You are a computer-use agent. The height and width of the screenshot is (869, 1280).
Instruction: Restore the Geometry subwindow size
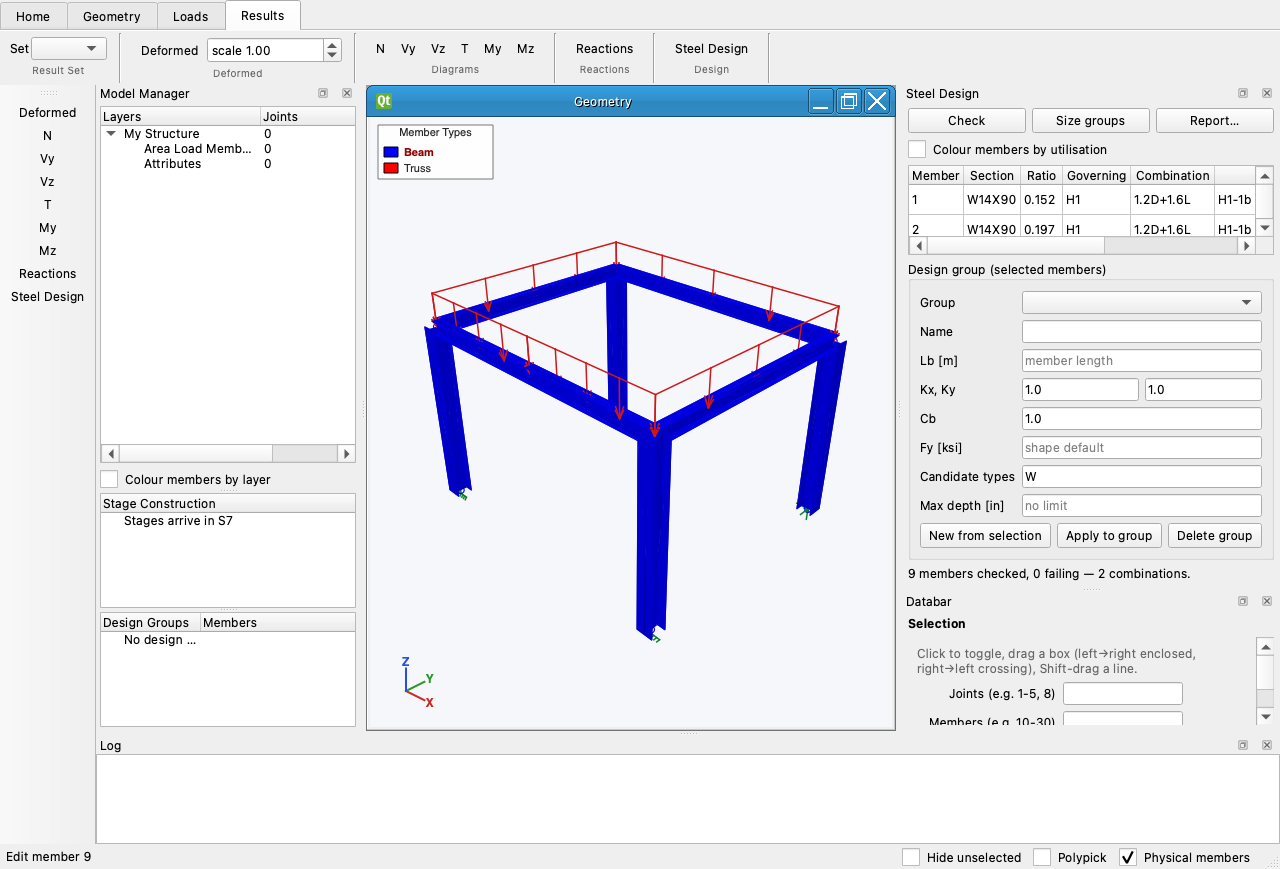click(849, 101)
